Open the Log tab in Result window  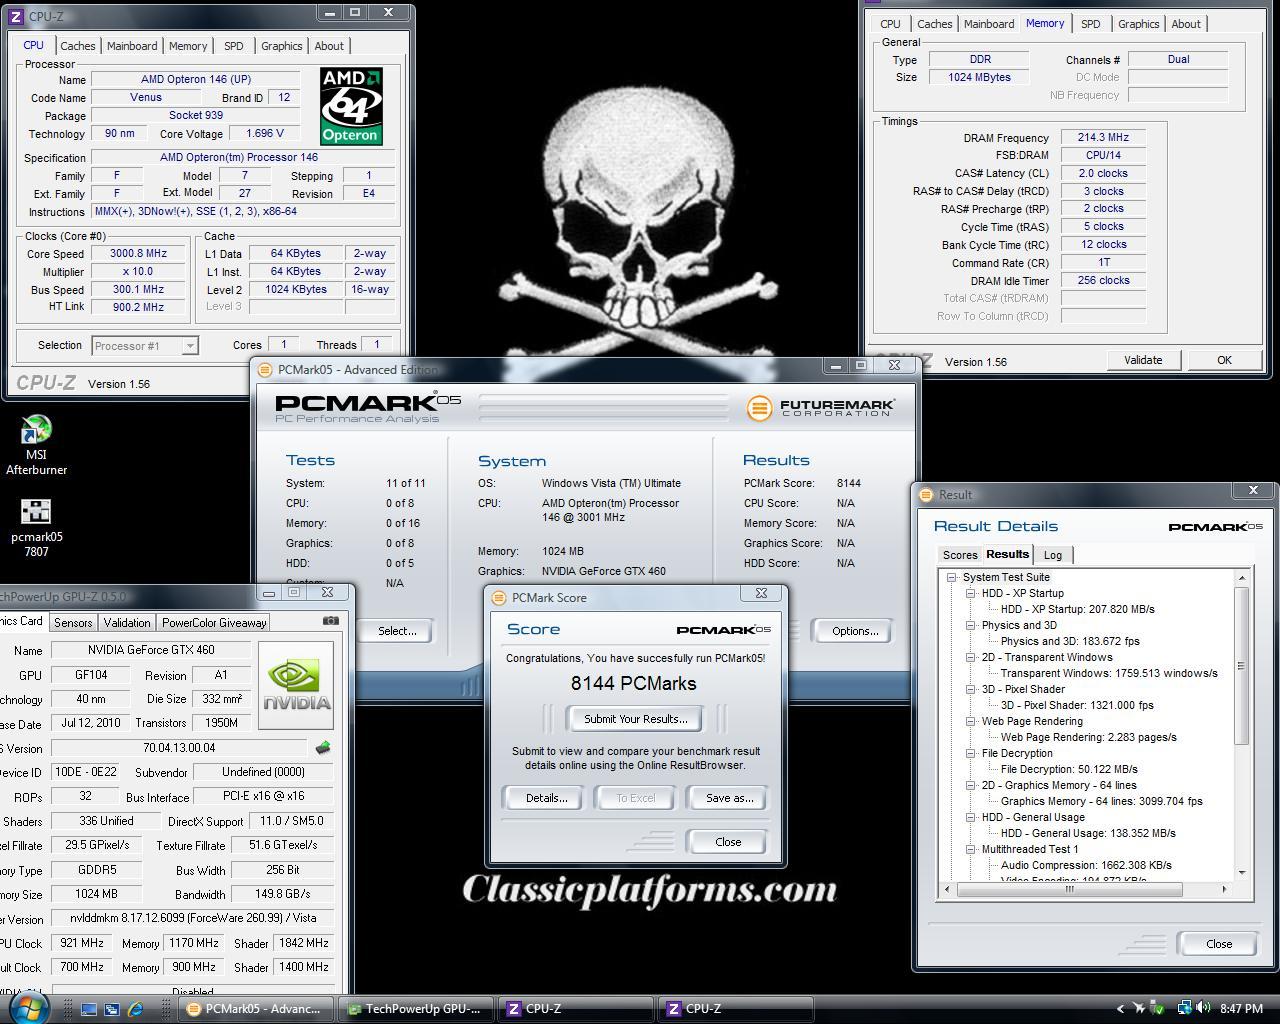click(1053, 555)
